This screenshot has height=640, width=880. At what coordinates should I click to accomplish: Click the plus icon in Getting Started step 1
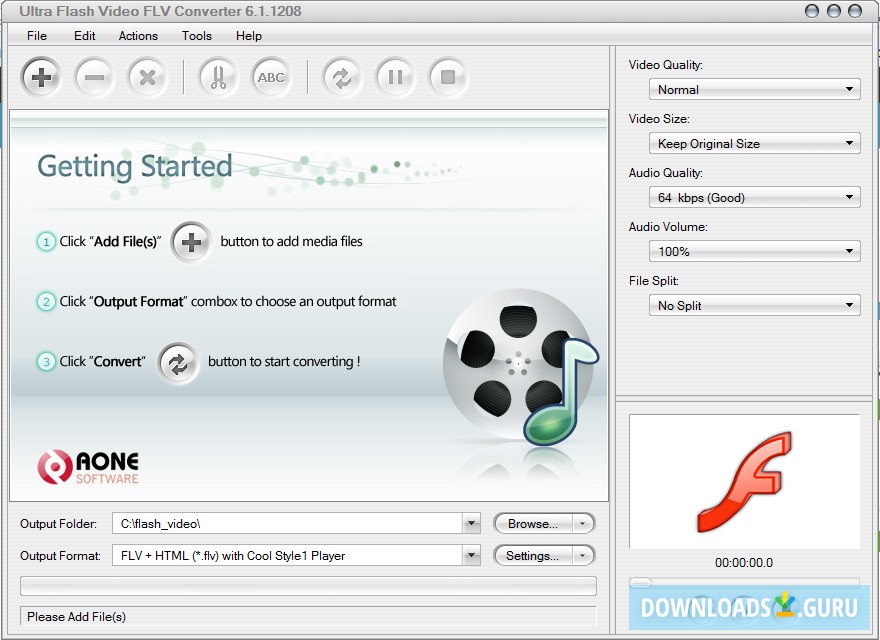[191, 241]
